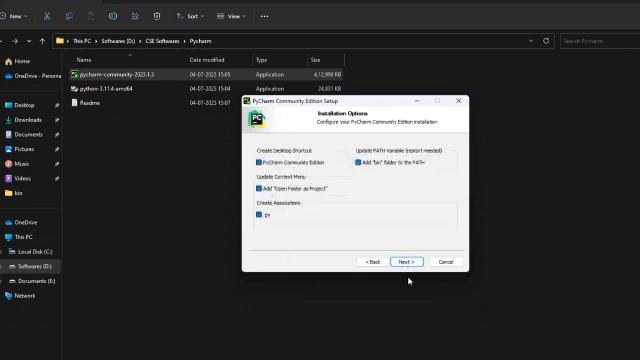Screen dimensions: 640x360
Task: Click the Share icon in Explorer toolbar
Action: [x=135, y=16]
